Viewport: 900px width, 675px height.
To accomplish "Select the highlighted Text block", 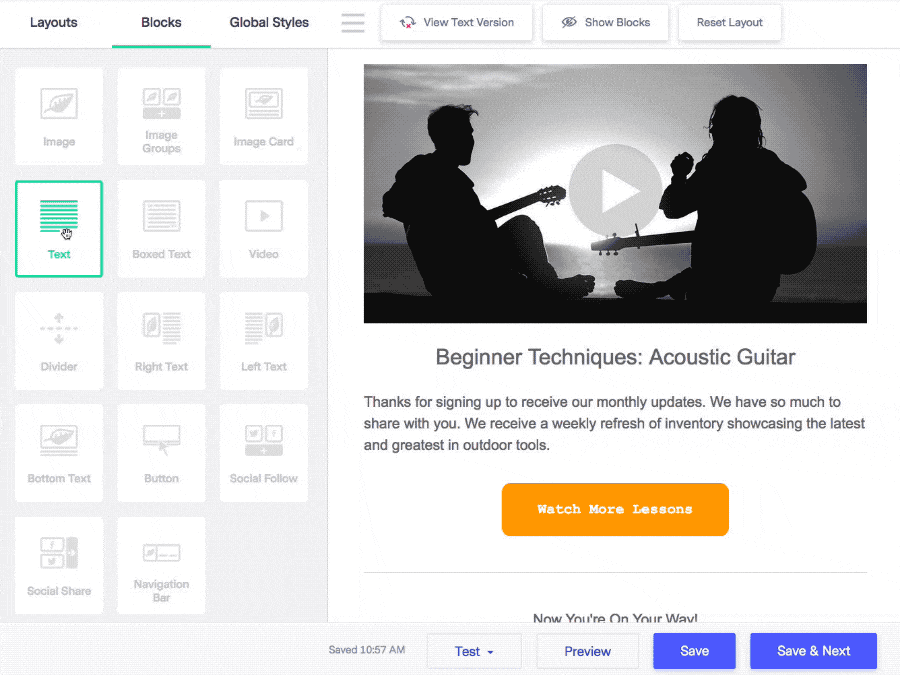I will coord(59,228).
